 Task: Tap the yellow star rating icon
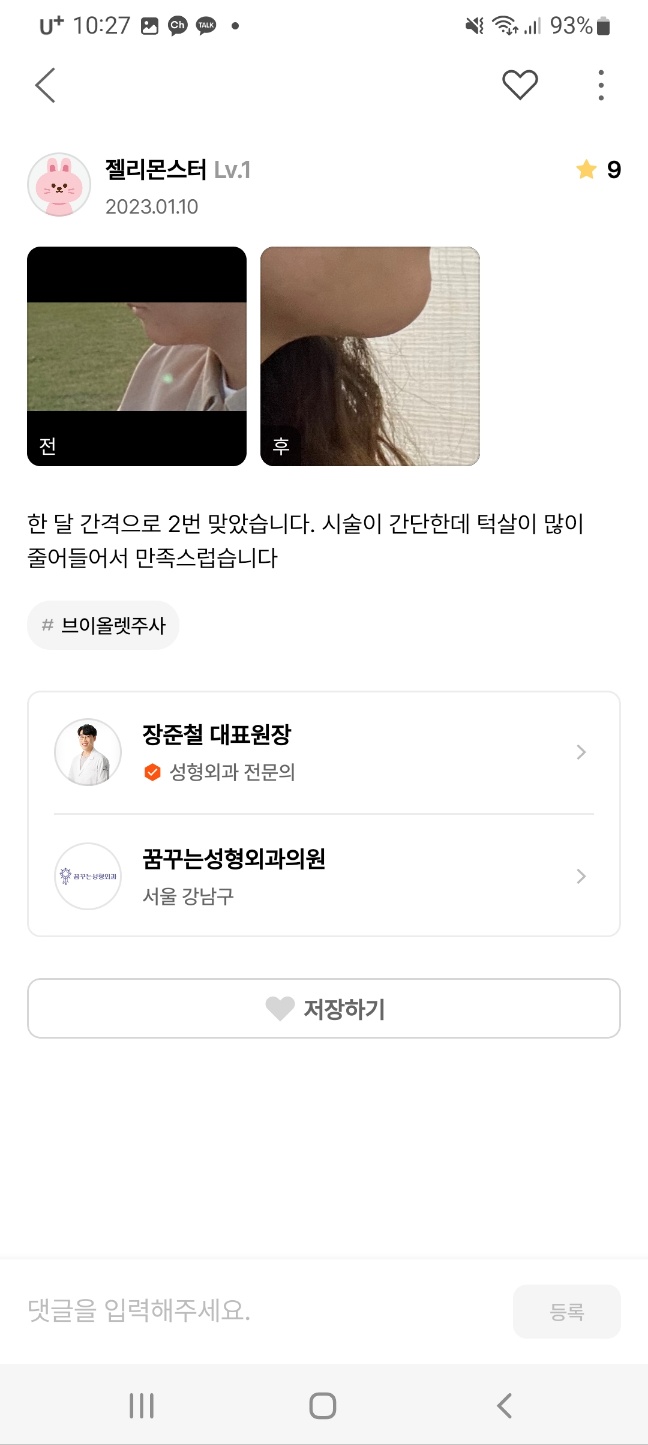coord(586,171)
